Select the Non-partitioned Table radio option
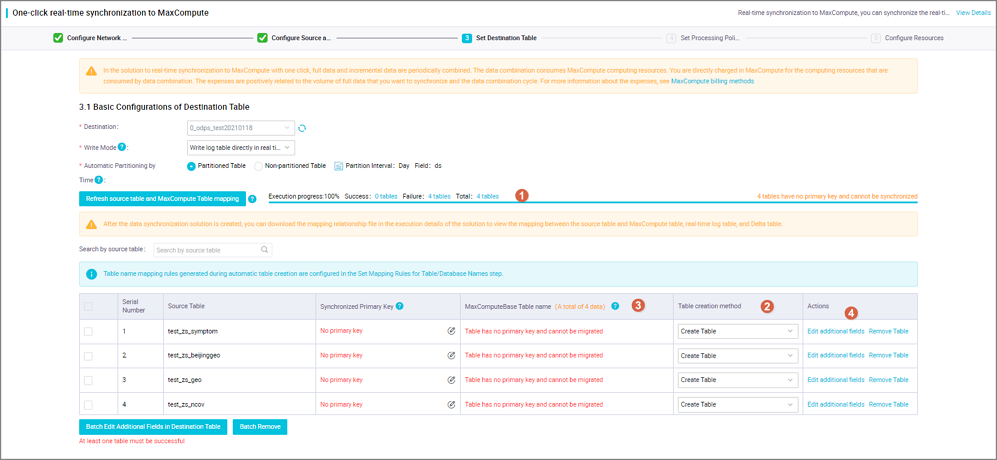 pyautogui.click(x=258, y=166)
